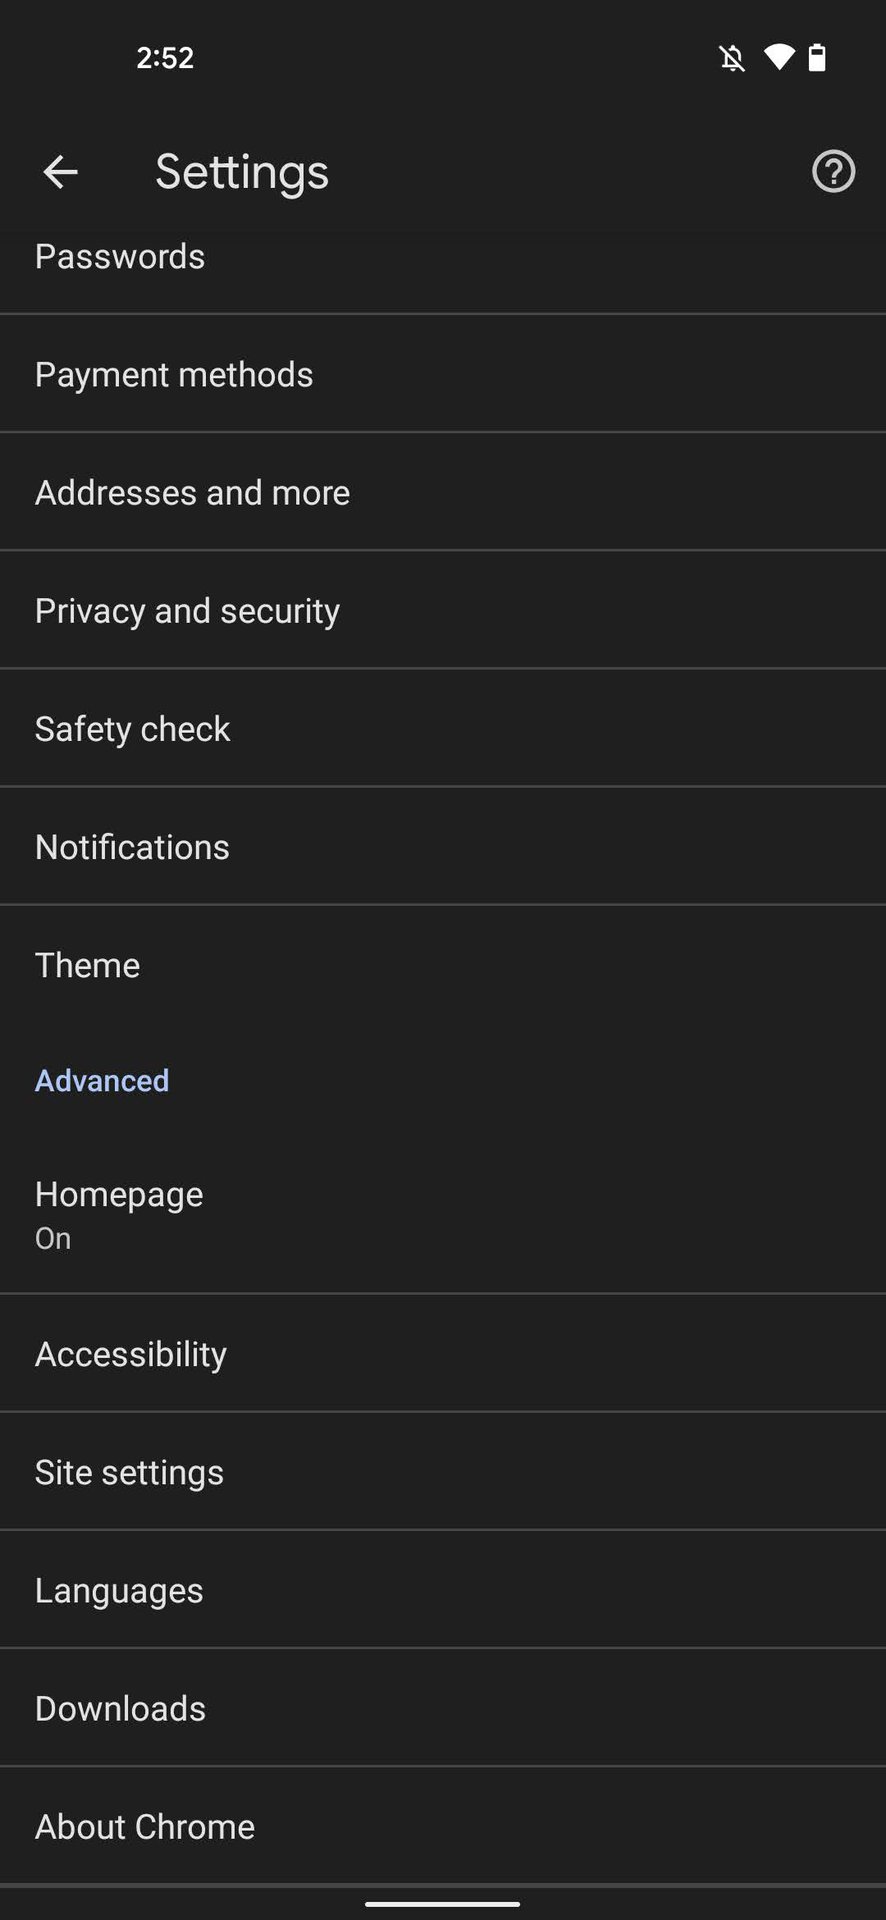886x1920 pixels.
Task: Select Addresses and more
Action: tap(192, 493)
